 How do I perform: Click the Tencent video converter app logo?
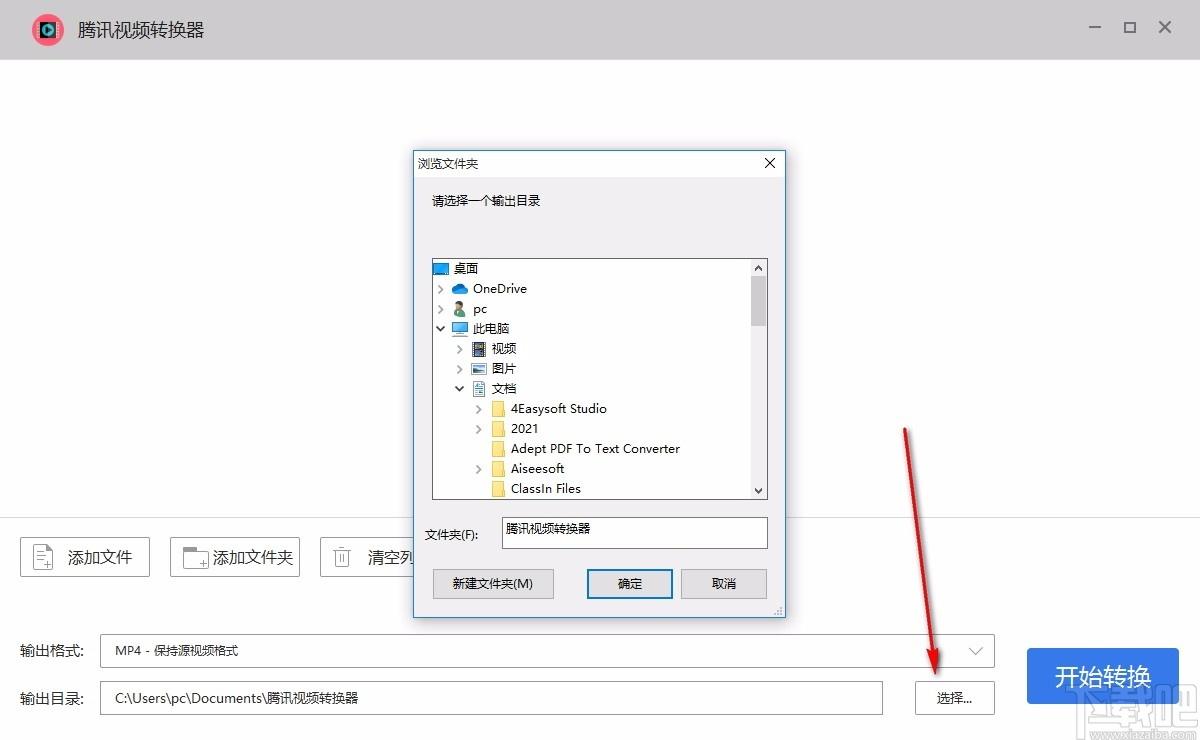point(48,30)
